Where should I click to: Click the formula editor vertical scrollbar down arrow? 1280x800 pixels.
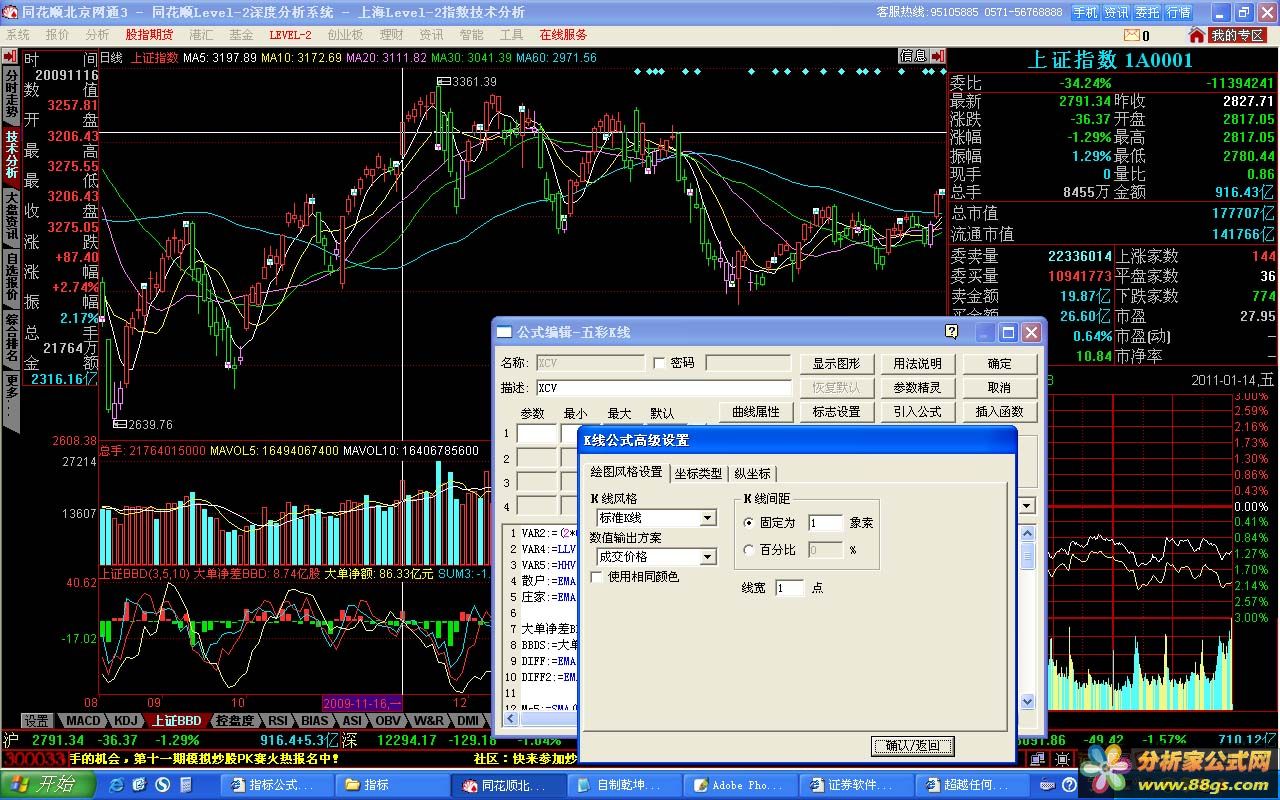point(1027,703)
